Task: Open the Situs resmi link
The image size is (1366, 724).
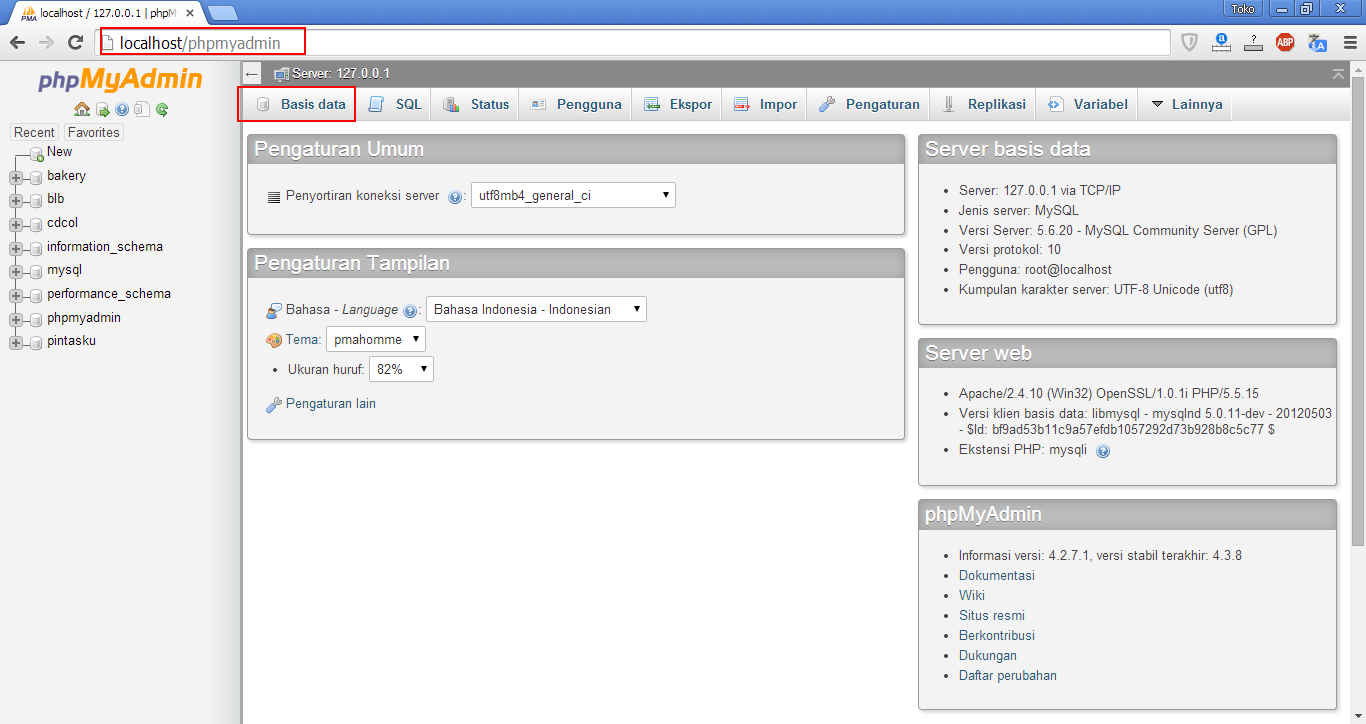Action: click(x=992, y=616)
